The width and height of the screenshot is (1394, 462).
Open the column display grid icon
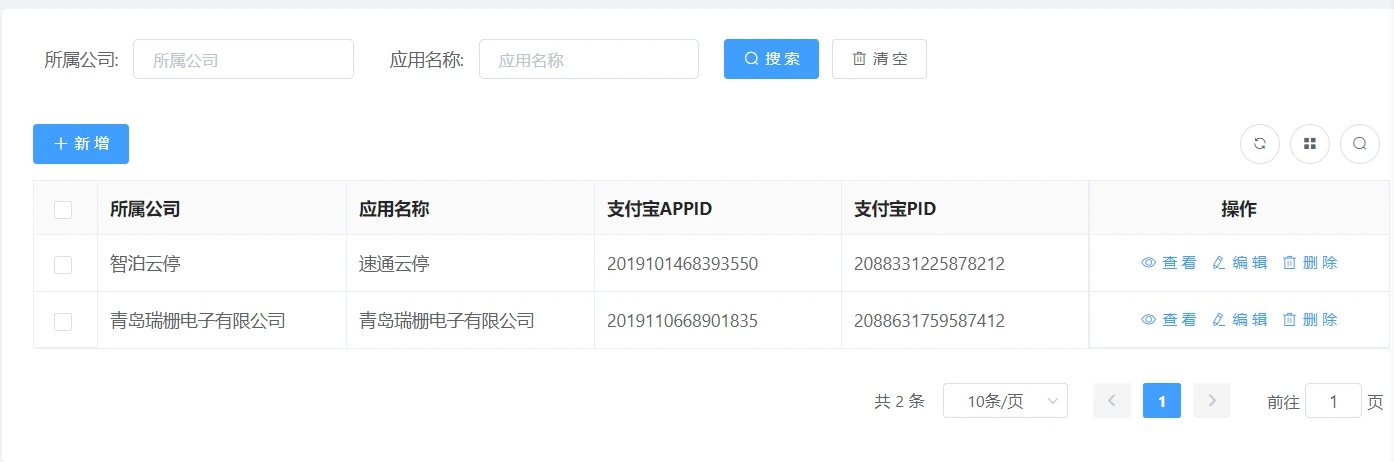coord(1310,144)
